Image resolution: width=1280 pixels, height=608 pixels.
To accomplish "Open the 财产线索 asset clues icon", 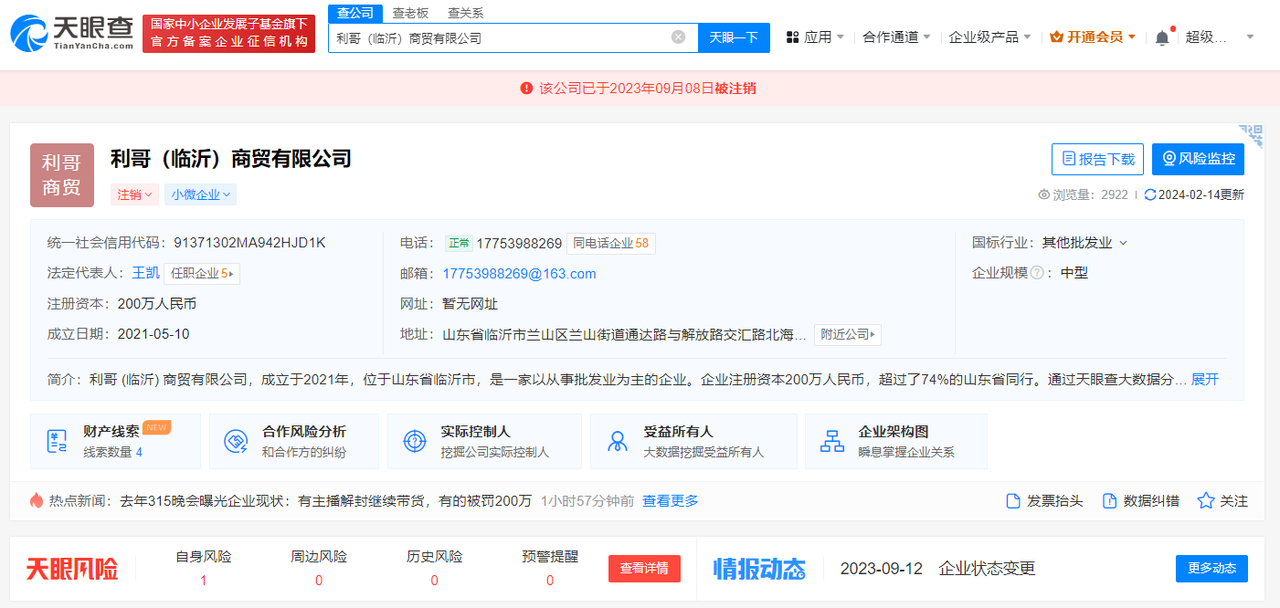I will (x=57, y=441).
